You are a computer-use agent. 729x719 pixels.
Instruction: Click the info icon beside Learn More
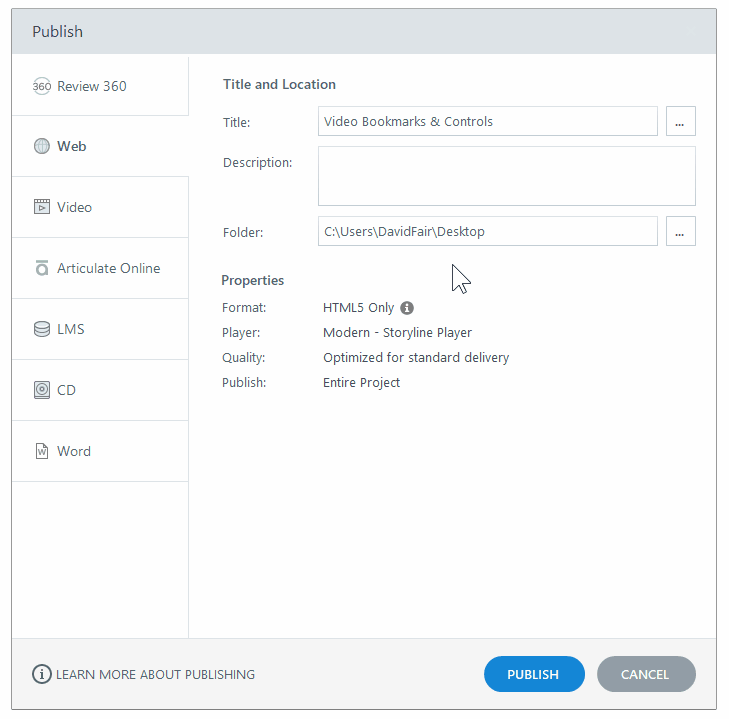tap(41, 674)
